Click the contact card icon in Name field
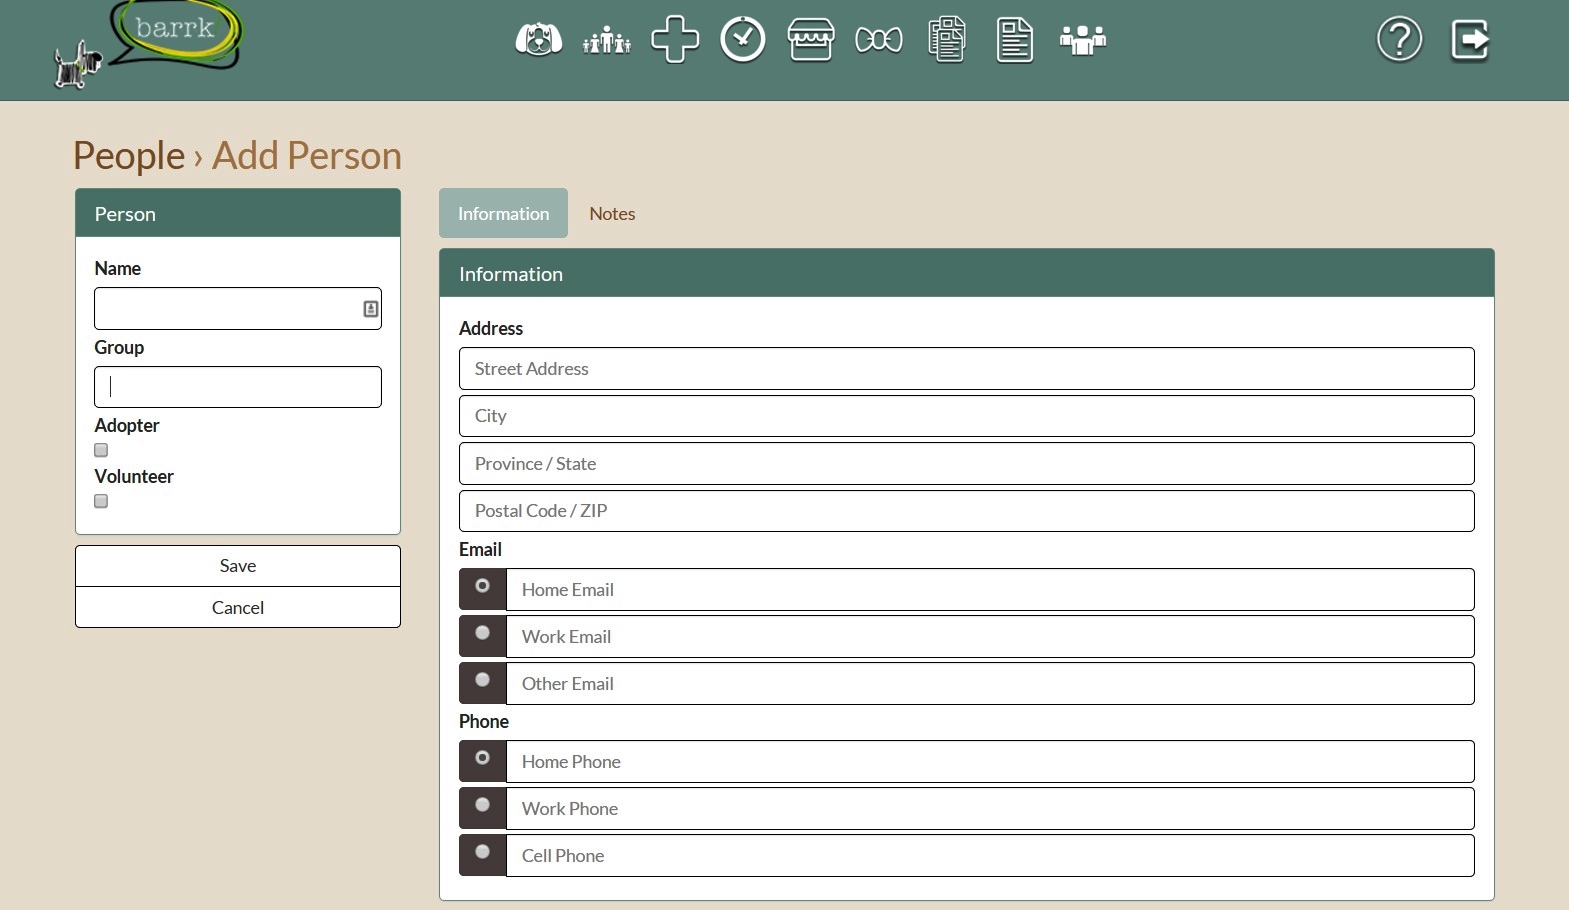 tap(371, 309)
